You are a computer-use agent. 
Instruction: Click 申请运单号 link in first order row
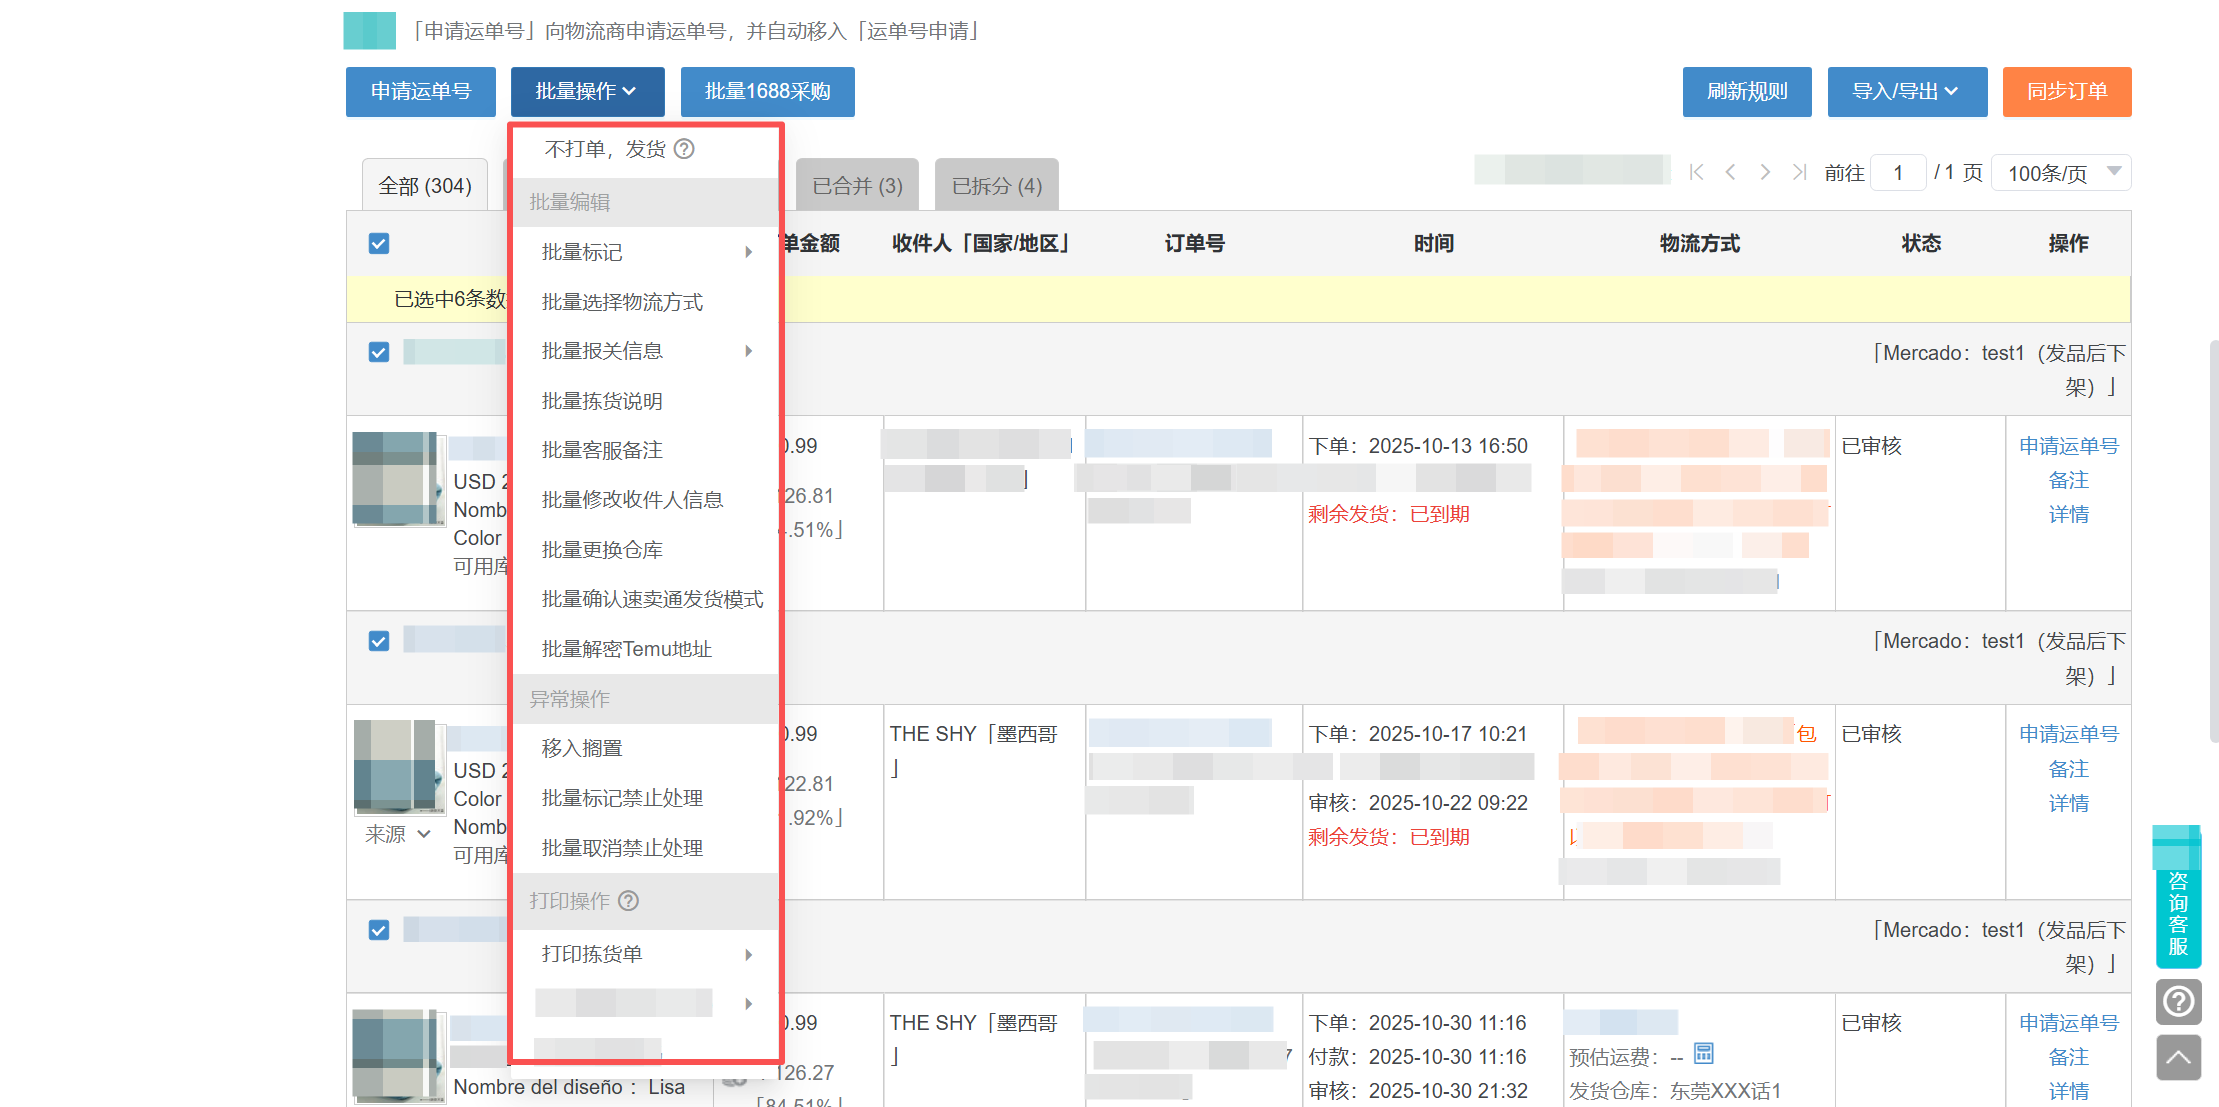[x=2068, y=446]
